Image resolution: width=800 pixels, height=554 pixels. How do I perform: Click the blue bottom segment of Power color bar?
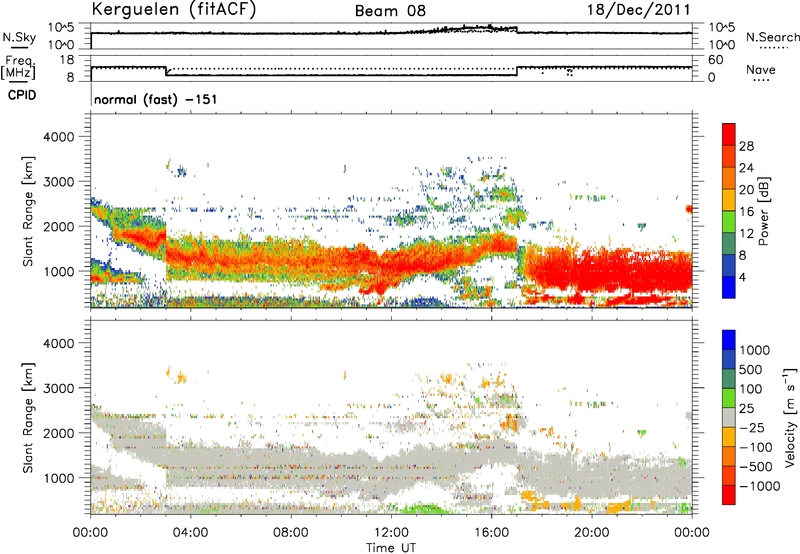[729, 287]
